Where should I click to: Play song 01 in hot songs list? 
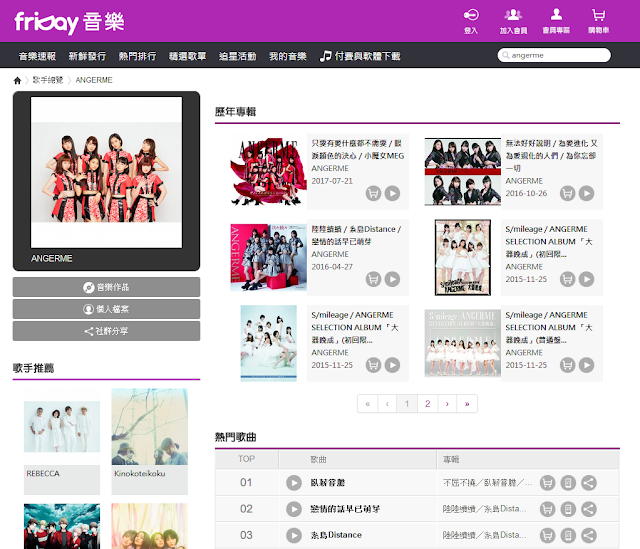pos(293,483)
